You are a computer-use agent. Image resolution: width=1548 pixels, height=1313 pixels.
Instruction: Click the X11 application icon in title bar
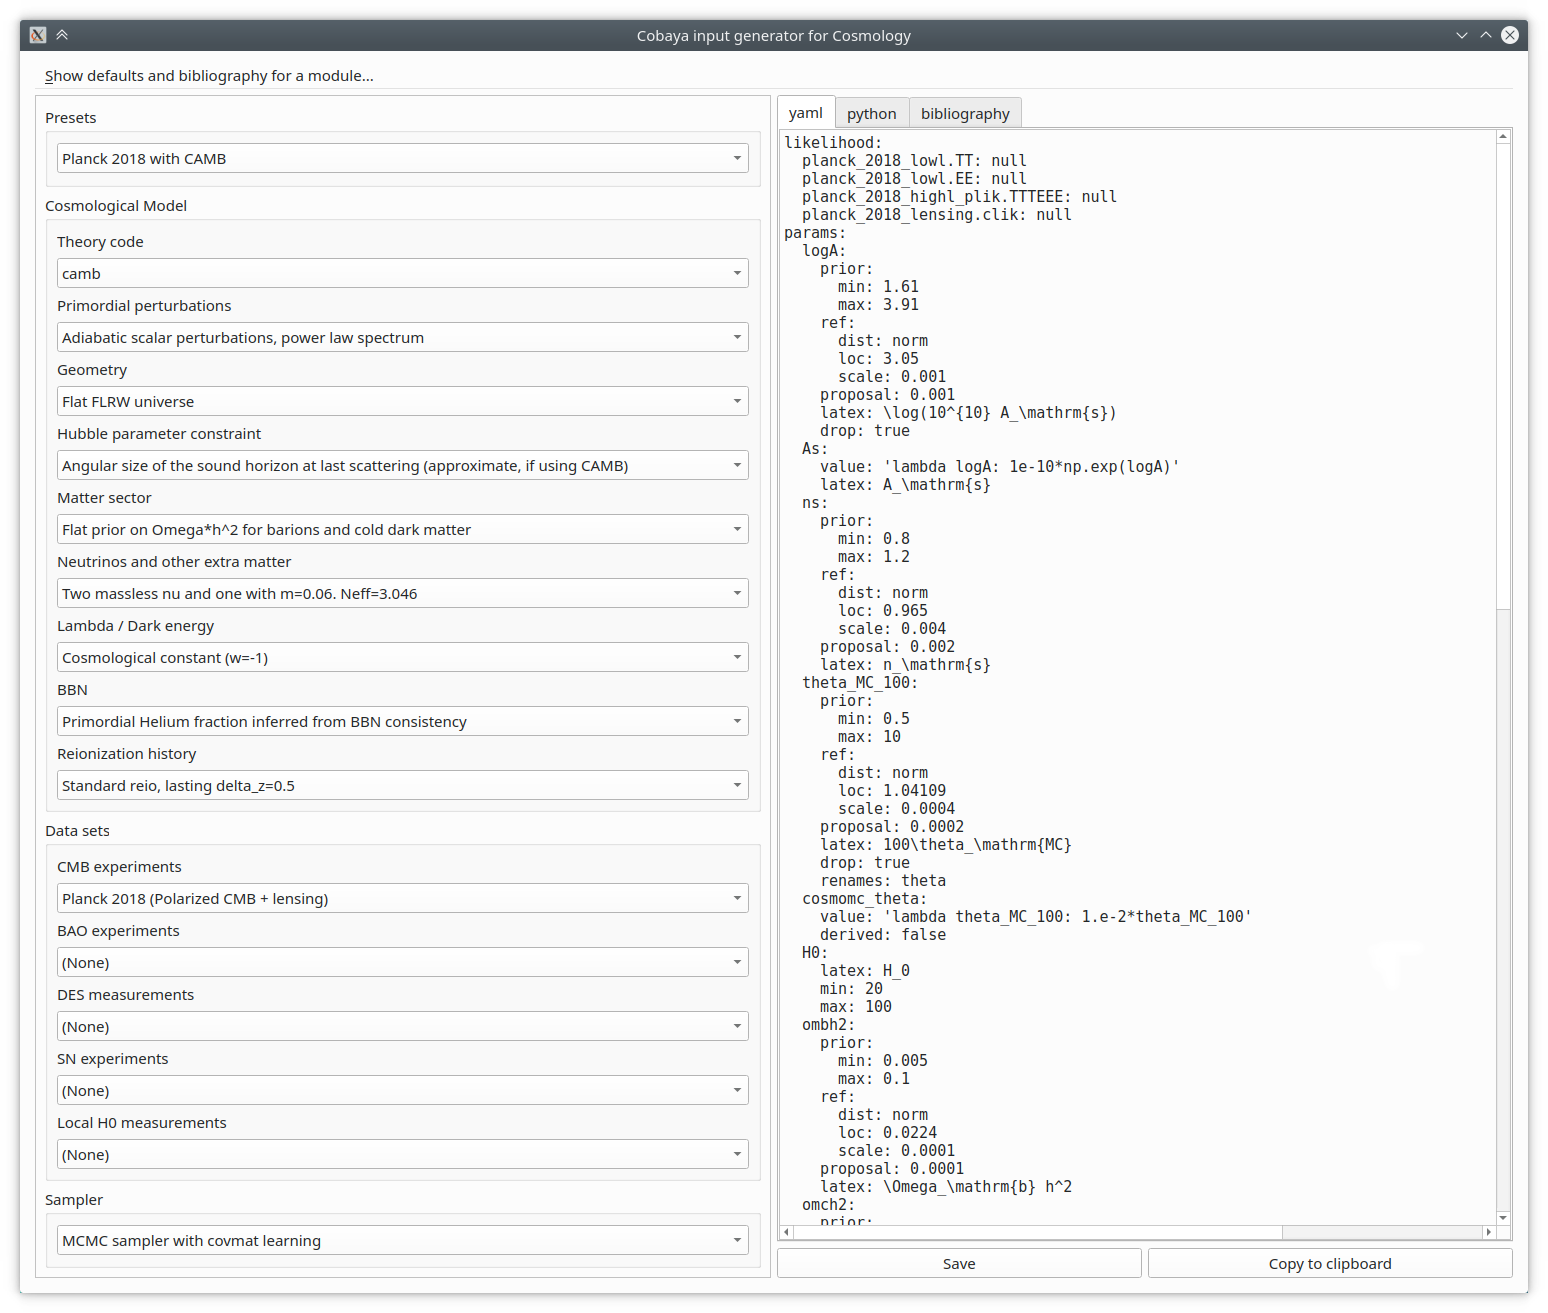(38, 35)
